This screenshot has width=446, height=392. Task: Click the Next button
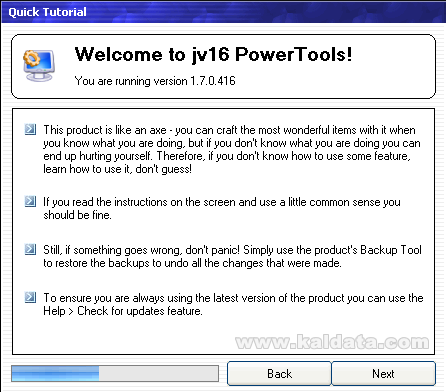tap(384, 374)
